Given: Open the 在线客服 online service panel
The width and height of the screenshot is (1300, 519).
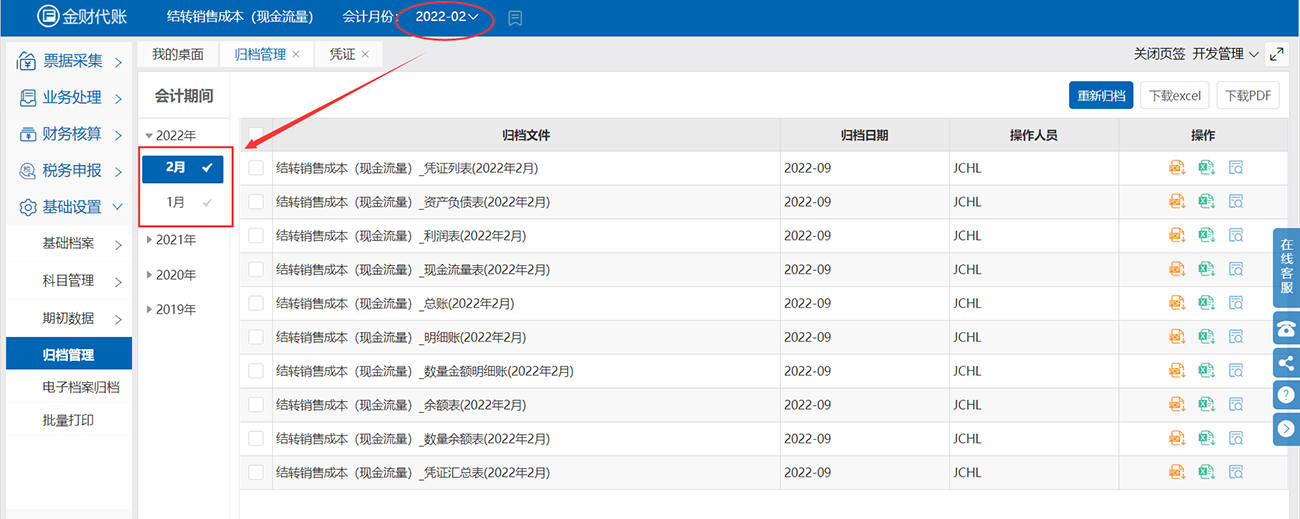Looking at the screenshot, I should click(1286, 267).
